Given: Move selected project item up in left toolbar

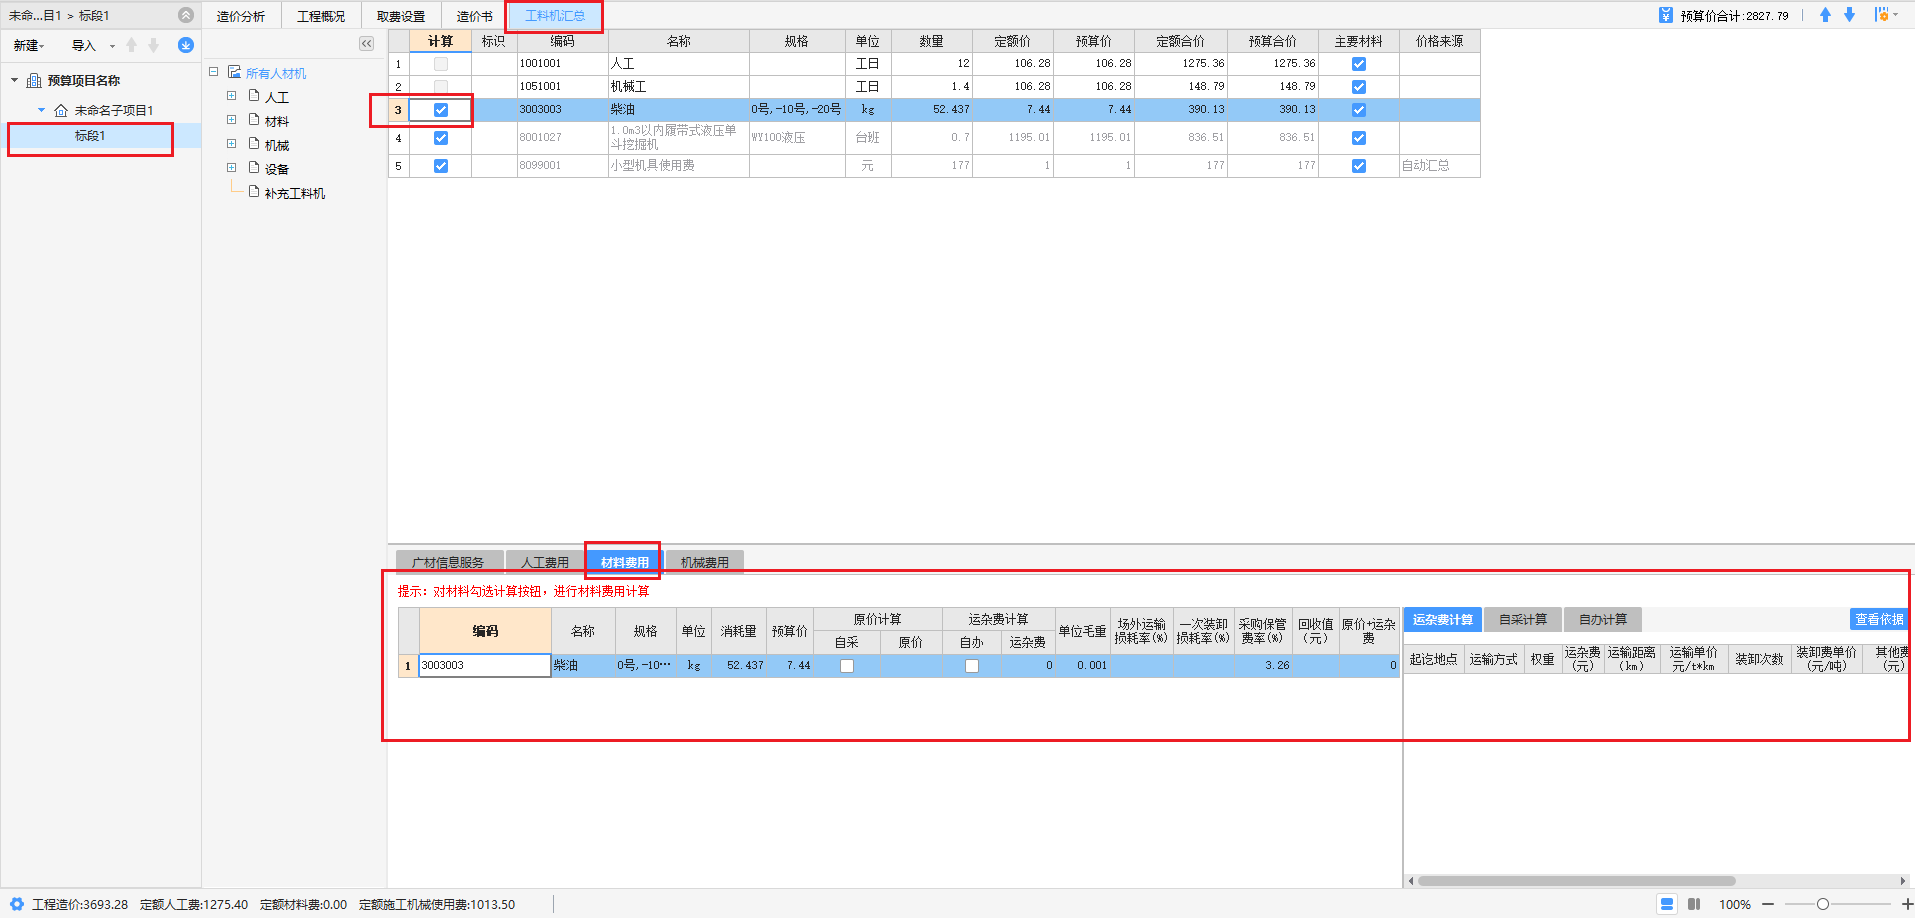Looking at the screenshot, I should pos(131,45).
